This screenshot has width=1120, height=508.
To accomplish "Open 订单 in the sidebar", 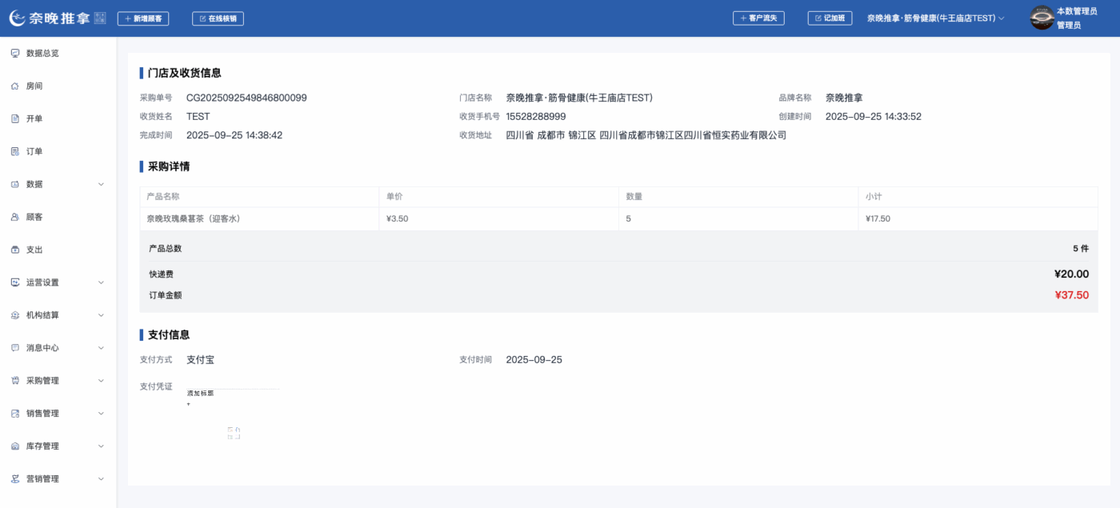I will [x=34, y=151].
